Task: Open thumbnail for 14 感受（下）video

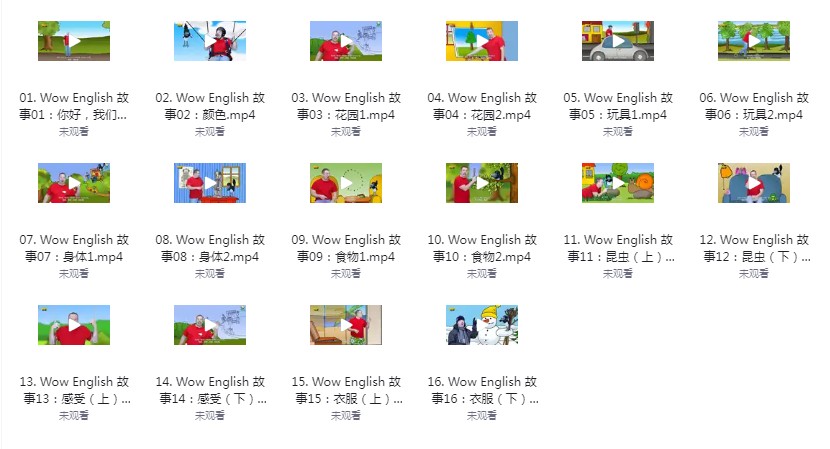Action: point(210,325)
